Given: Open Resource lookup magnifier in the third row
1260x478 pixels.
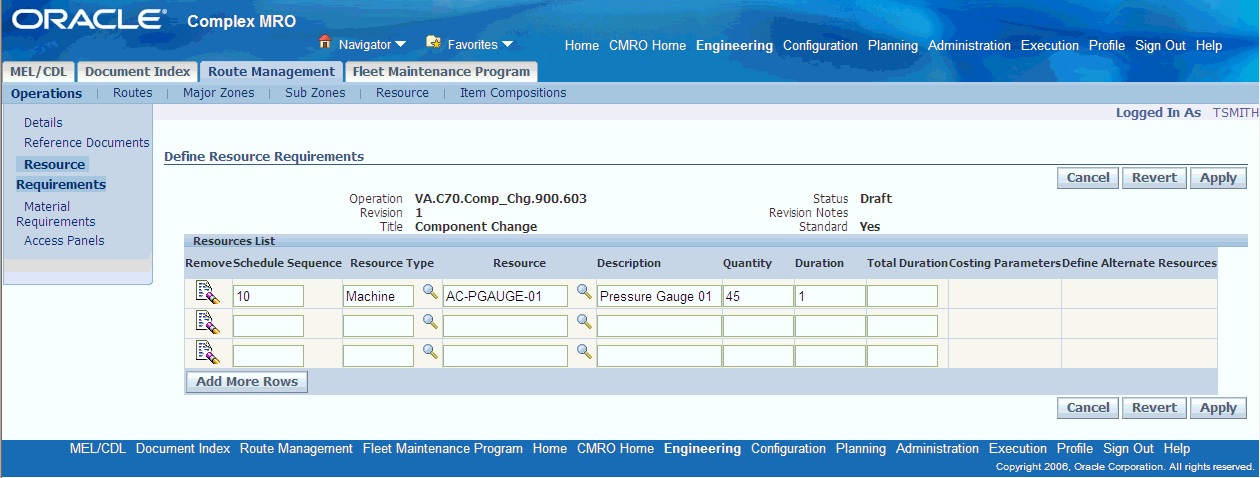Looking at the screenshot, I should click(x=584, y=352).
